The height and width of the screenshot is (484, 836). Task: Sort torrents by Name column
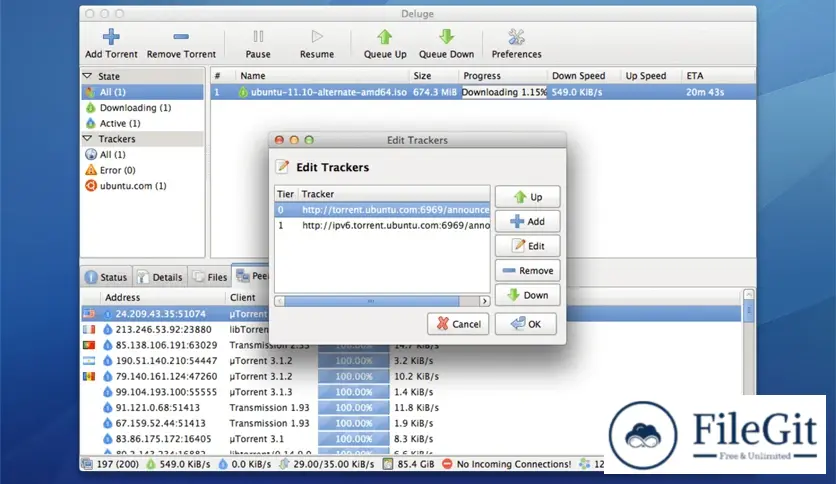[322, 76]
